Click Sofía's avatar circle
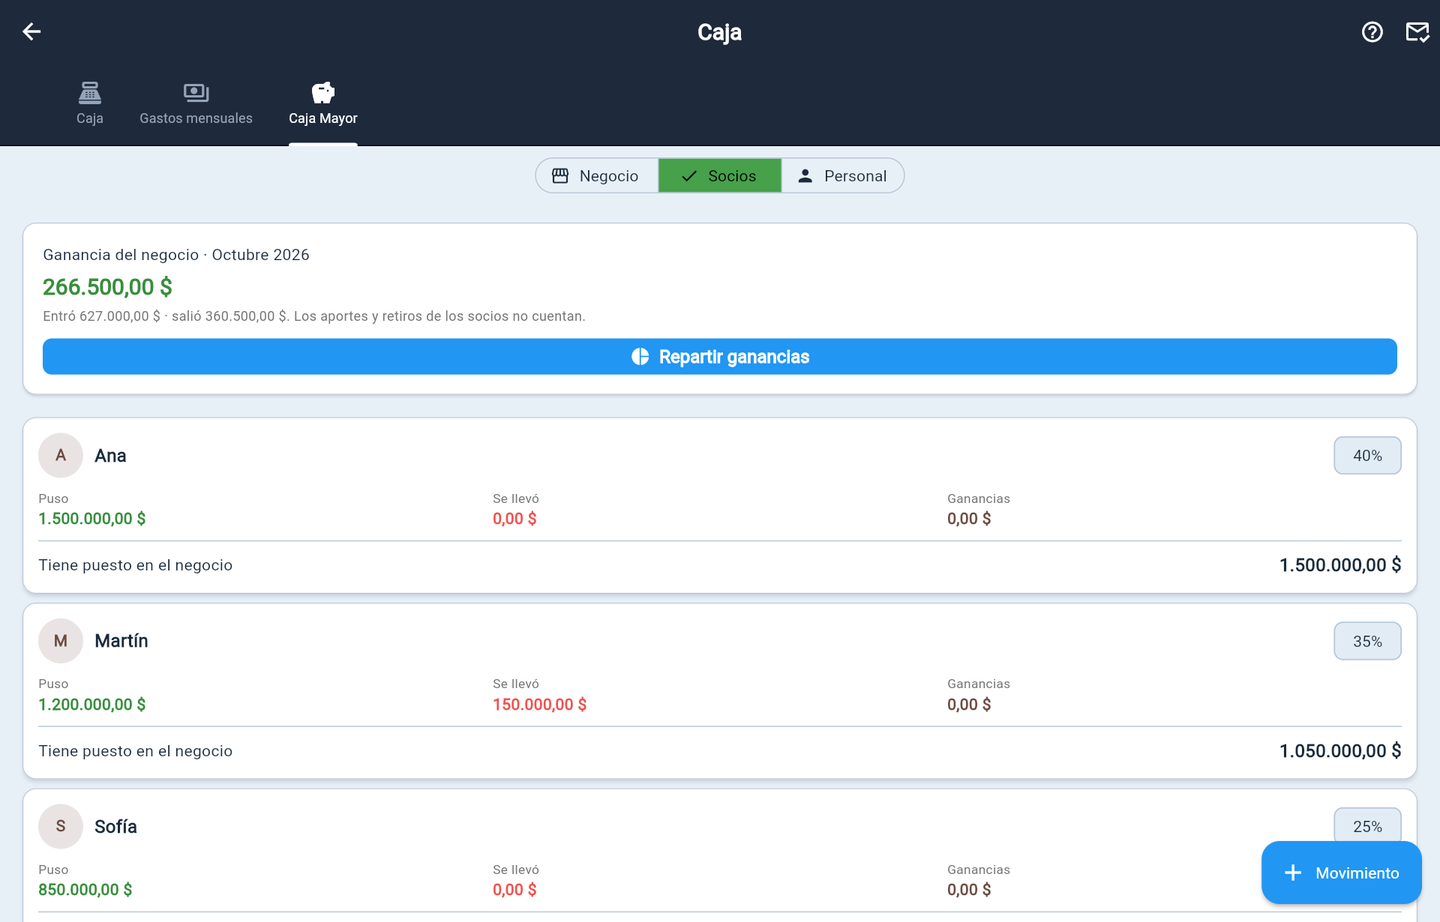The width and height of the screenshot is (1440, 922). click(61, 827)
